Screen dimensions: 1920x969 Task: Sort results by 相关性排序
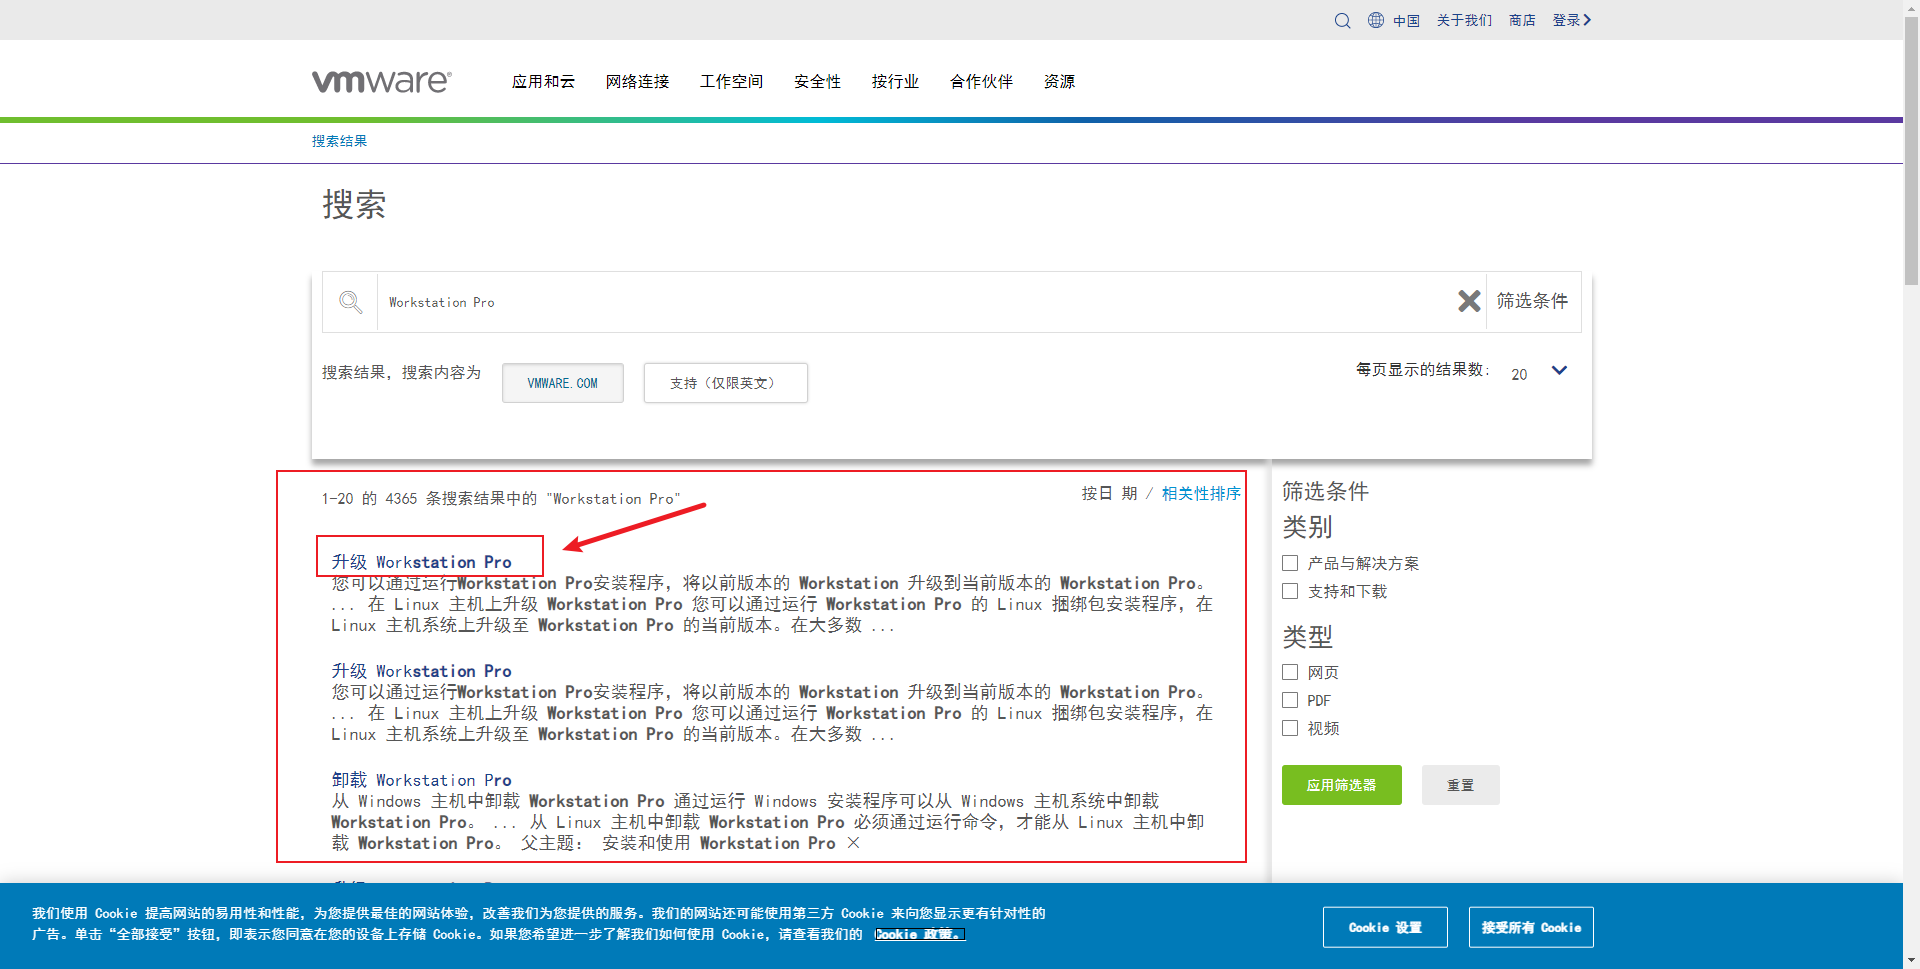point(1201,494)
